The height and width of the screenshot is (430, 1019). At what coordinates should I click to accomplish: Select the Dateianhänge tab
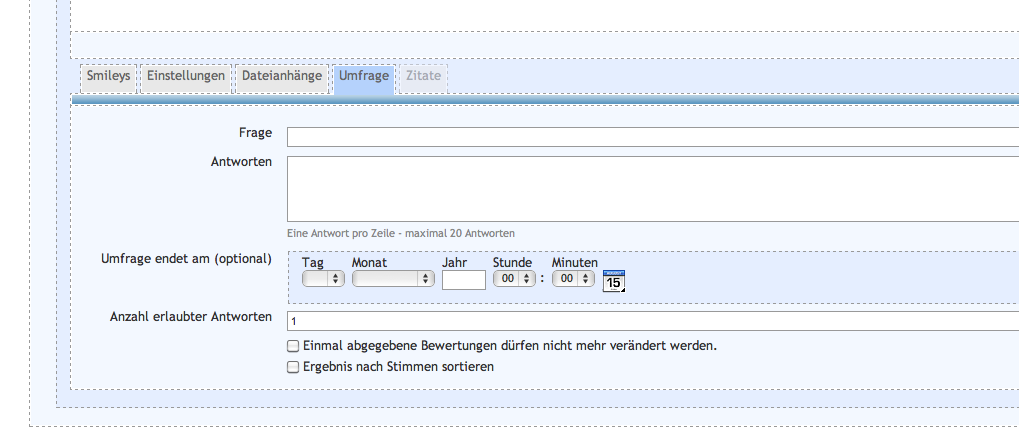click(282, 76)
